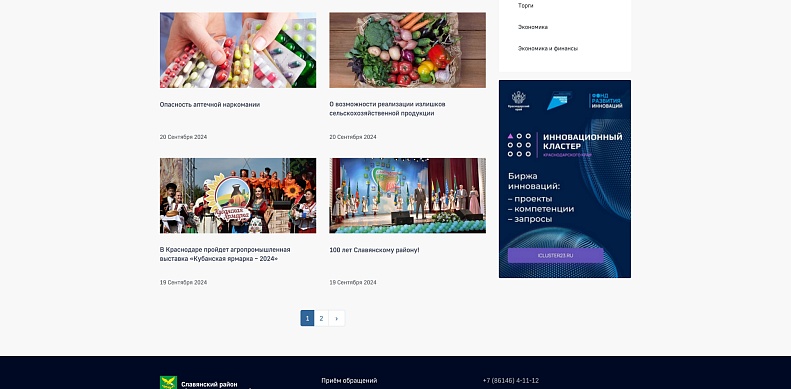This screenshot has width=791, height=389.
Task: Click the footer phone number +7 (86146) 4-11-12
Action: pyautogui.click(x=511, y=380)
